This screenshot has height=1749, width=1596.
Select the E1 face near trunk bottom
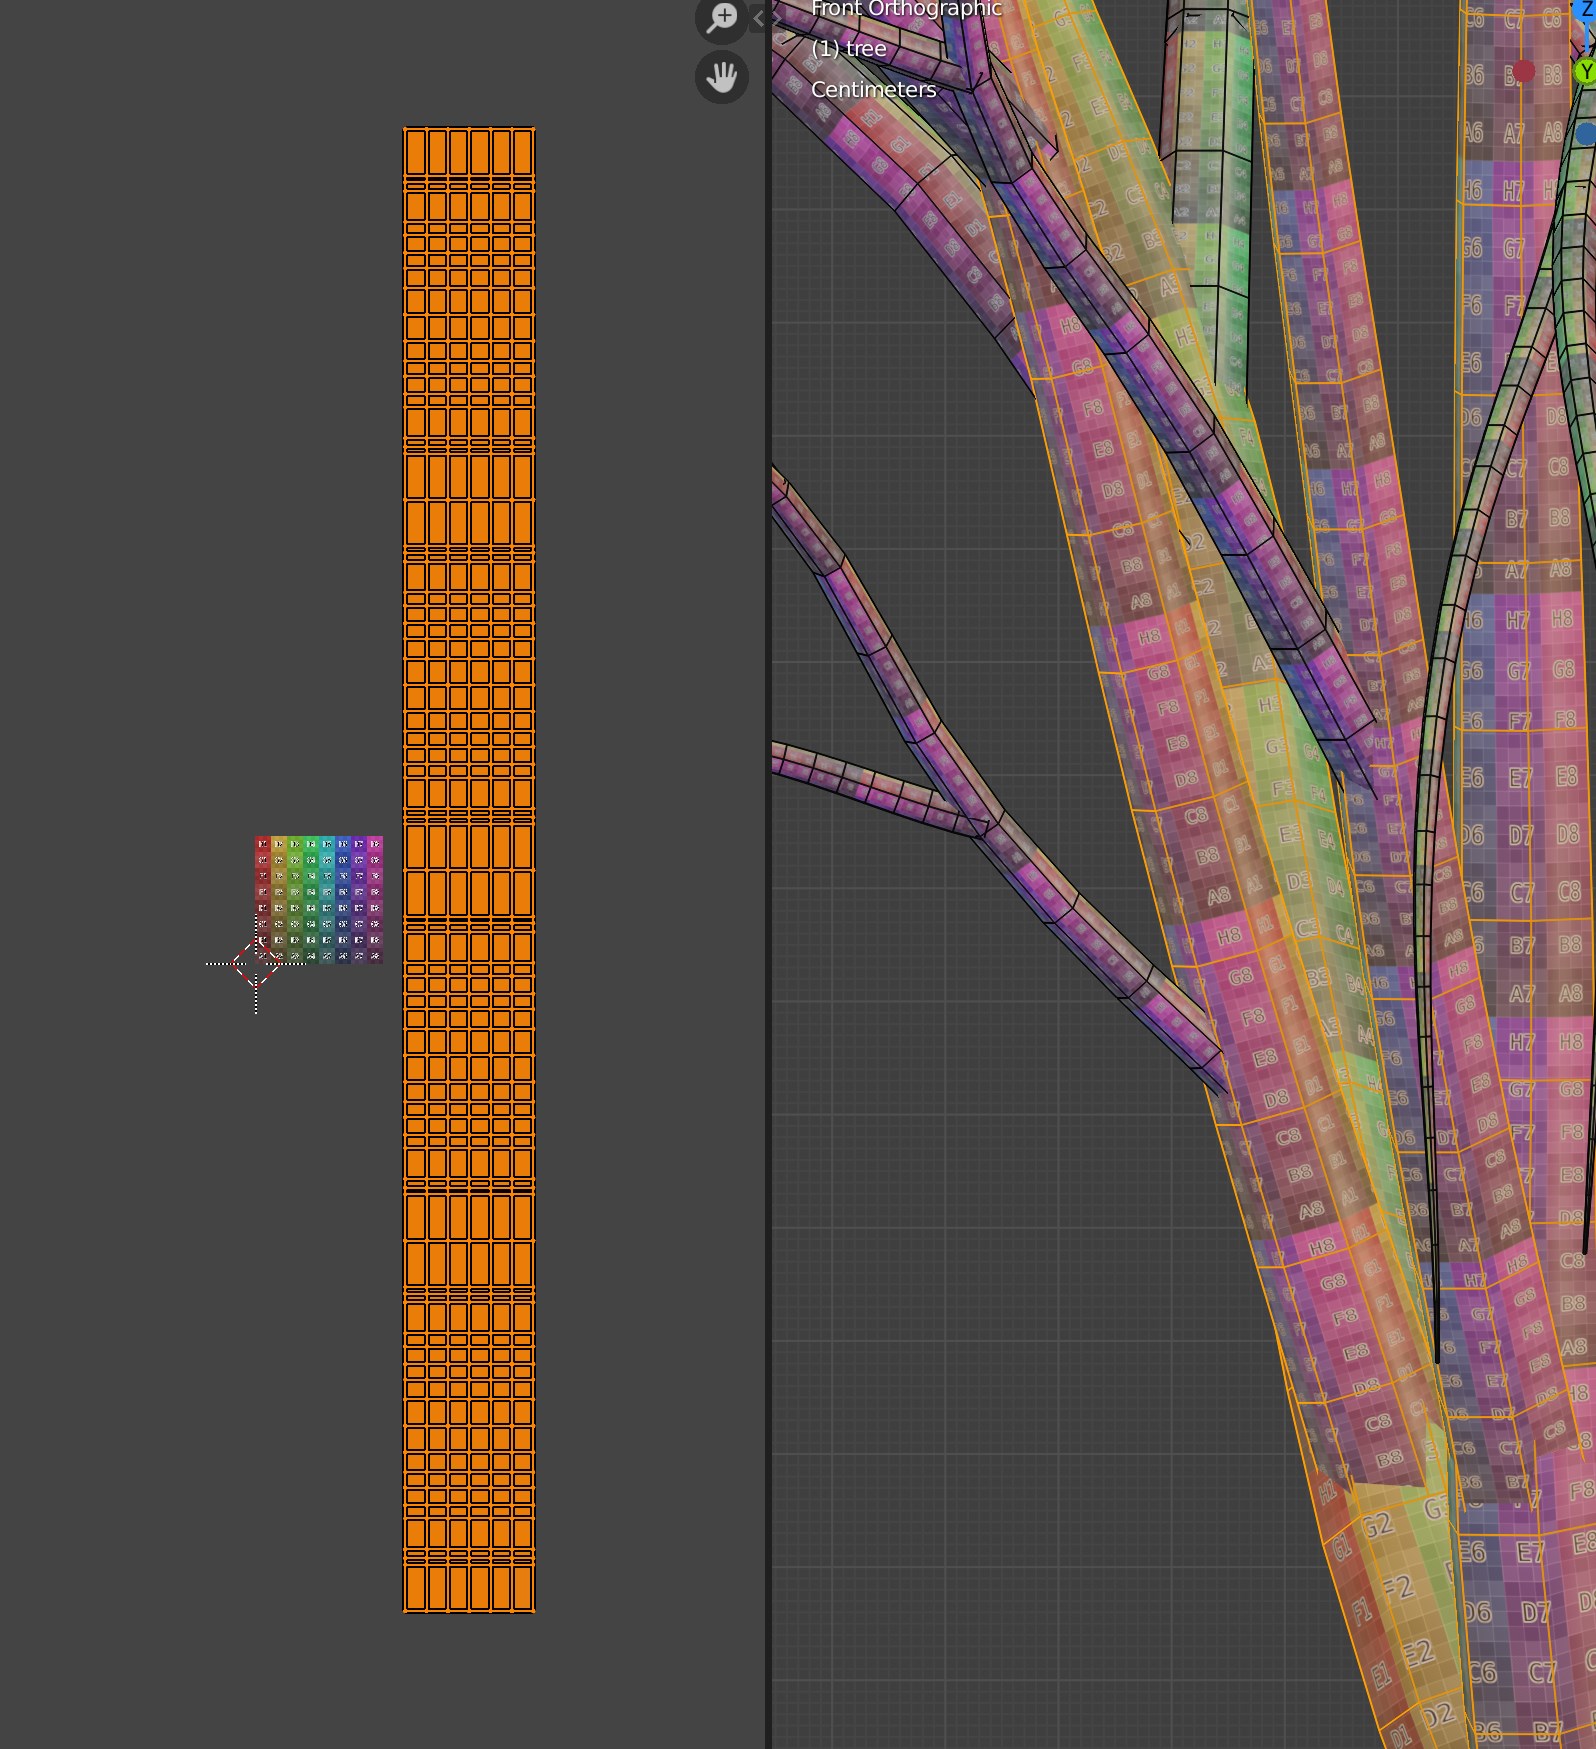click(x=1381, y=1675)
